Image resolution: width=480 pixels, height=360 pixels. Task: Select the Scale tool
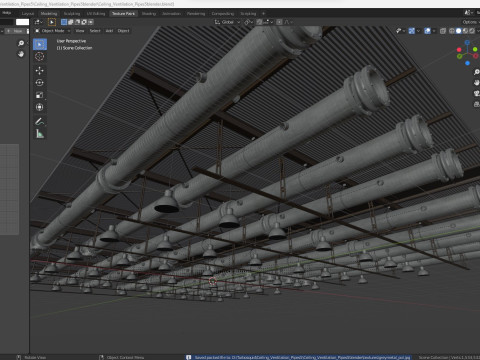tap(40, 95)
